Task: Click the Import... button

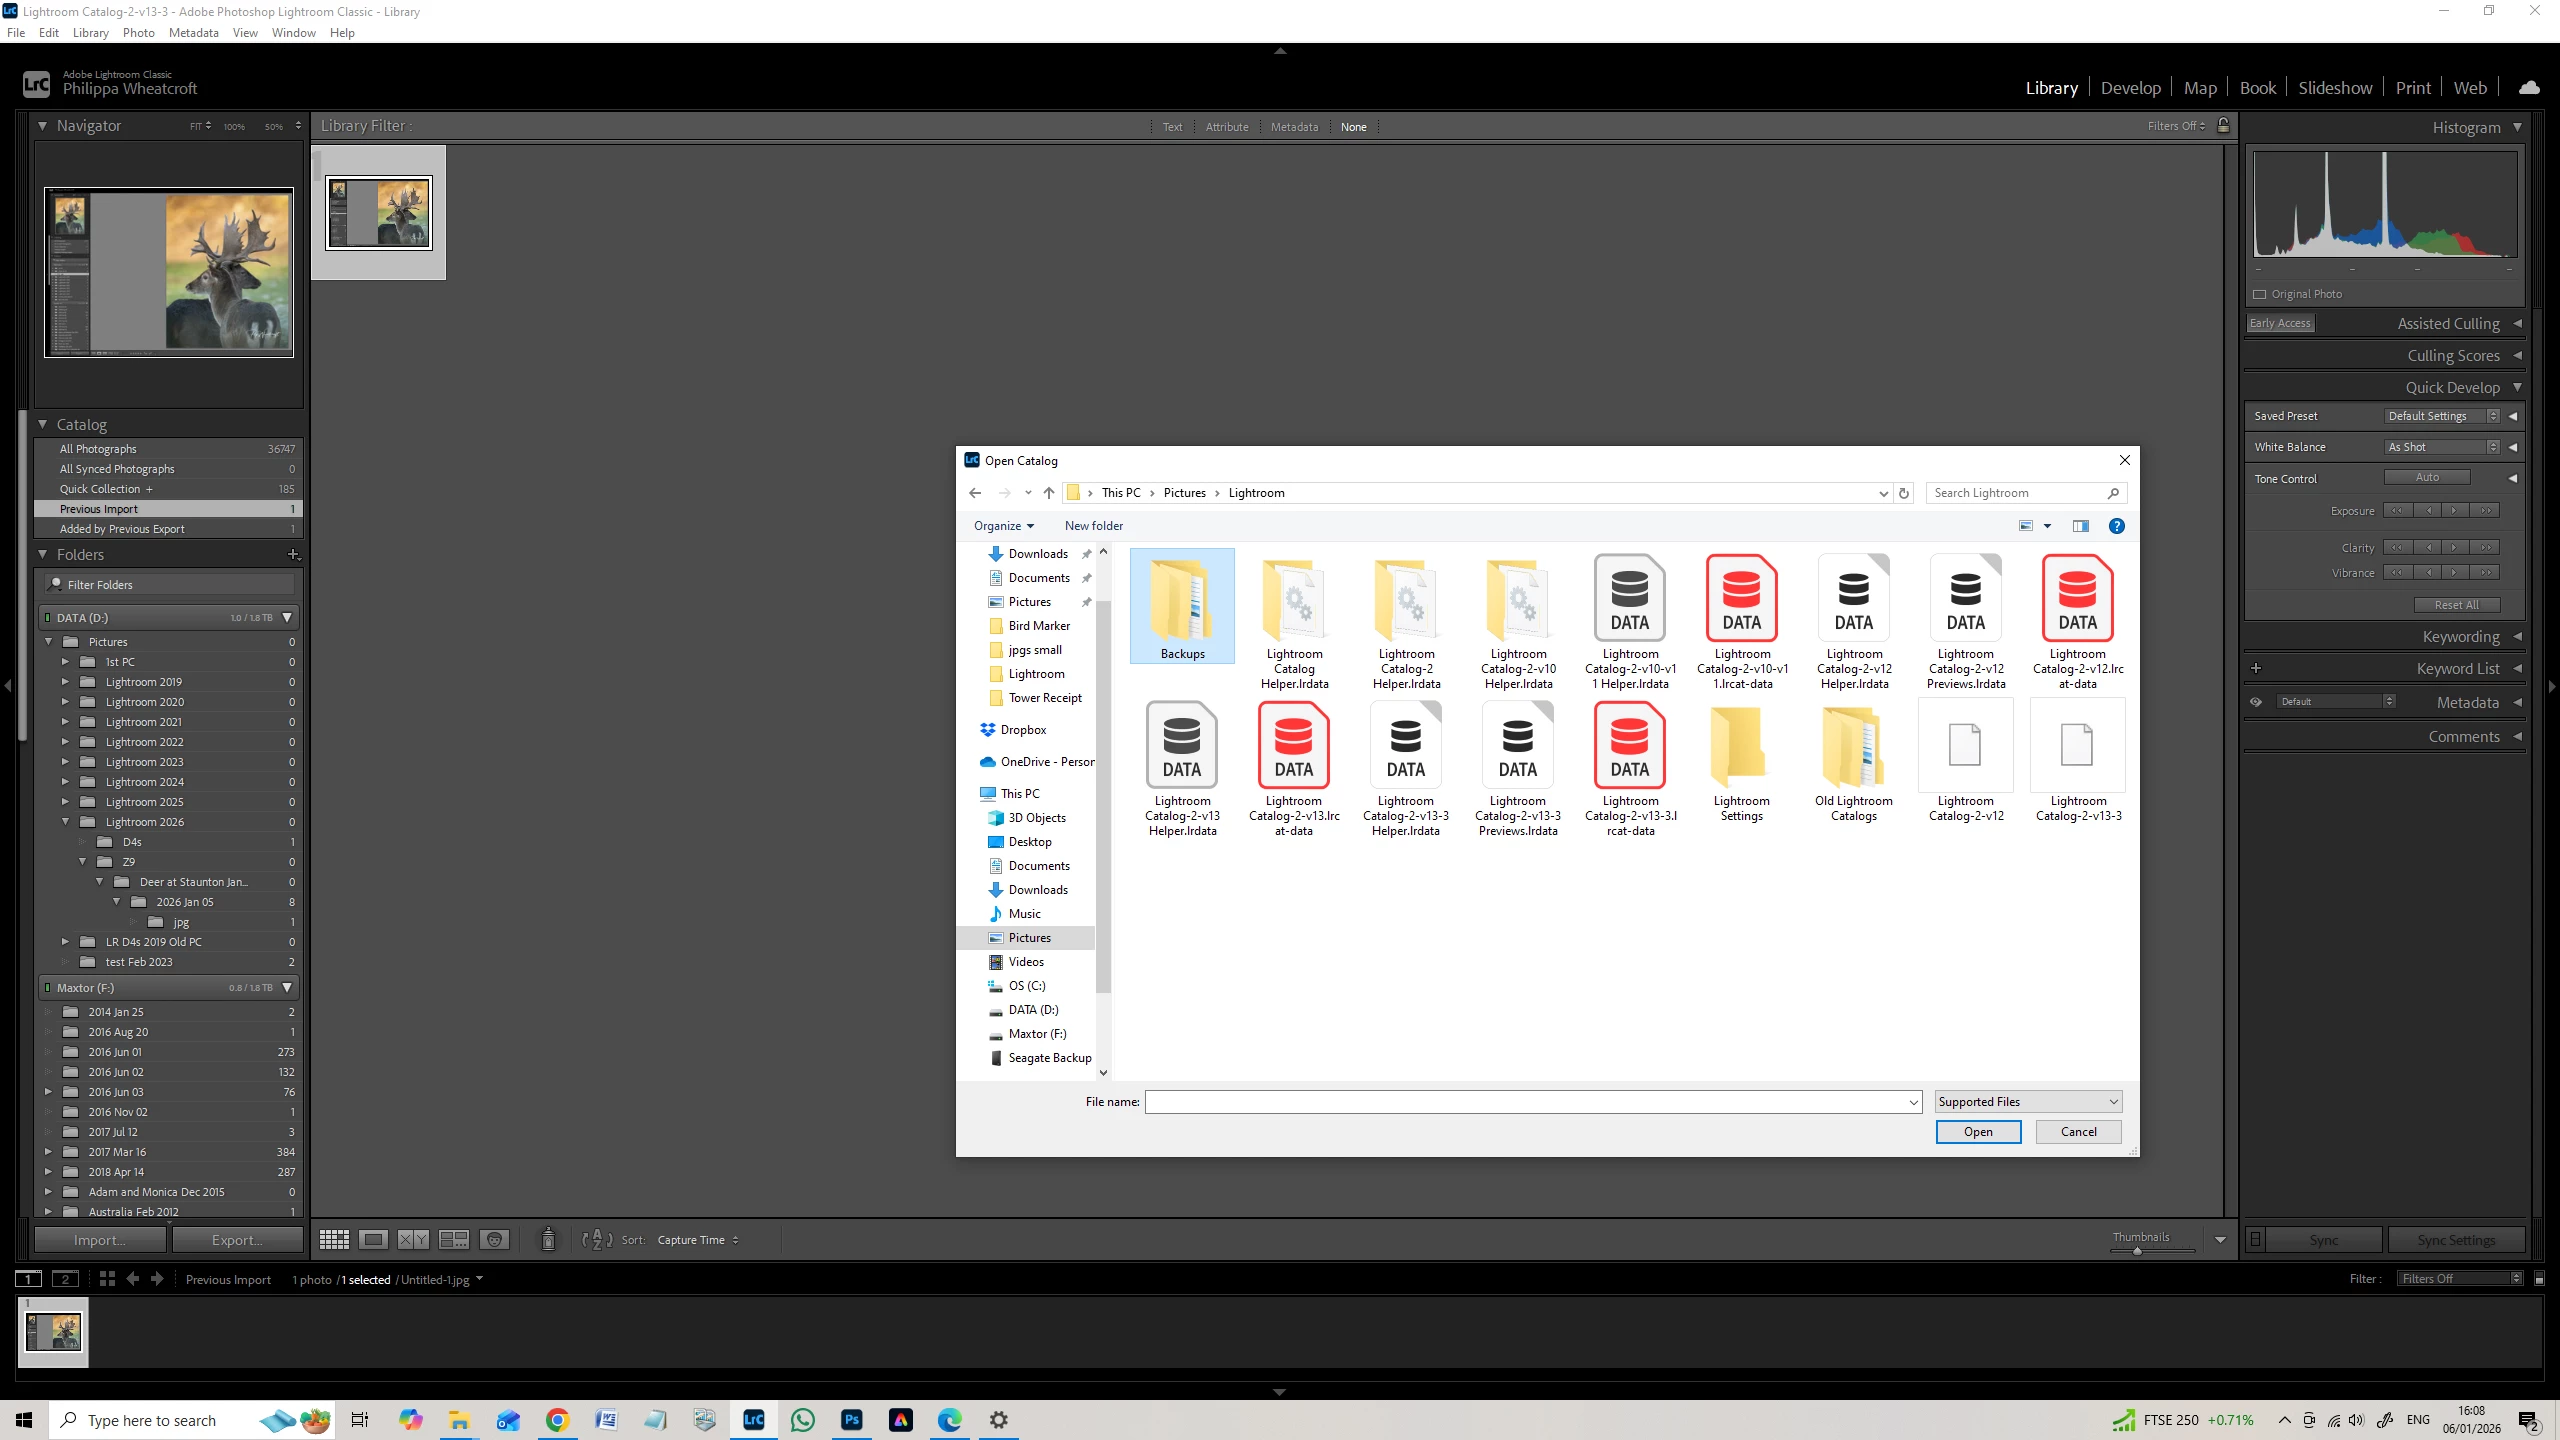Action: [x=100, y=1240]
